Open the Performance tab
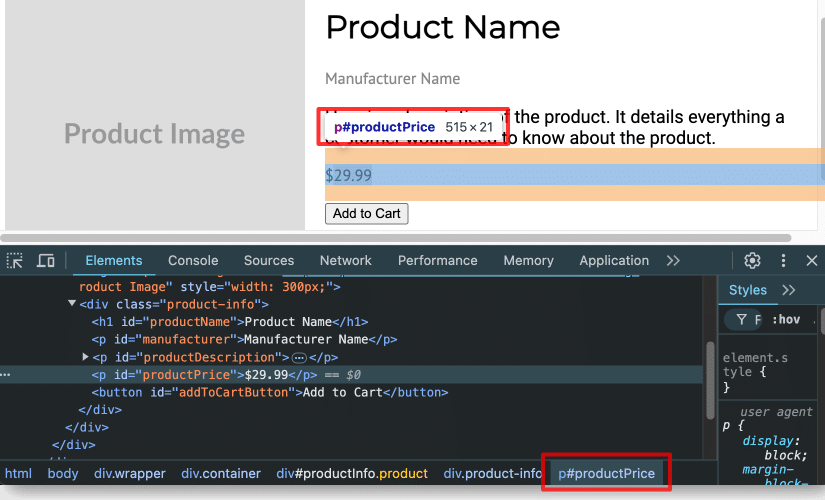This screenshot has height=500, width=825. (x=438, y=261)
